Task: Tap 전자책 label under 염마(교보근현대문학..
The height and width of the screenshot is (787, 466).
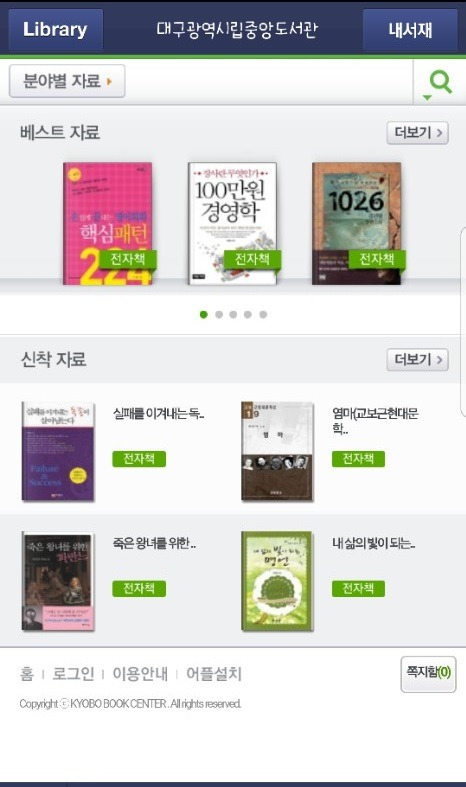Action: (358, 459)
